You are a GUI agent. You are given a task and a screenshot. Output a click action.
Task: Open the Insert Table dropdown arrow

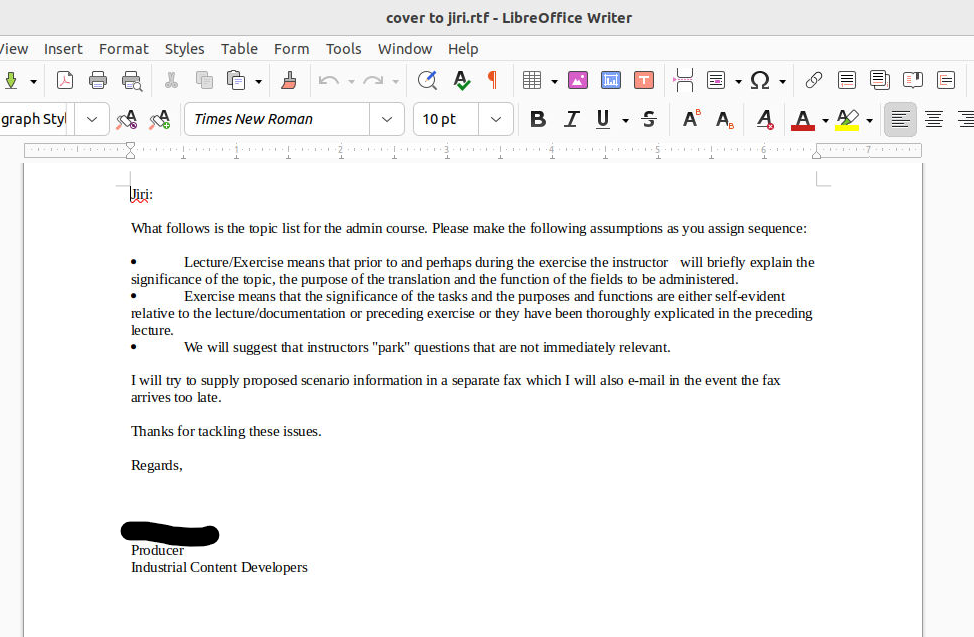coord(554,81)
